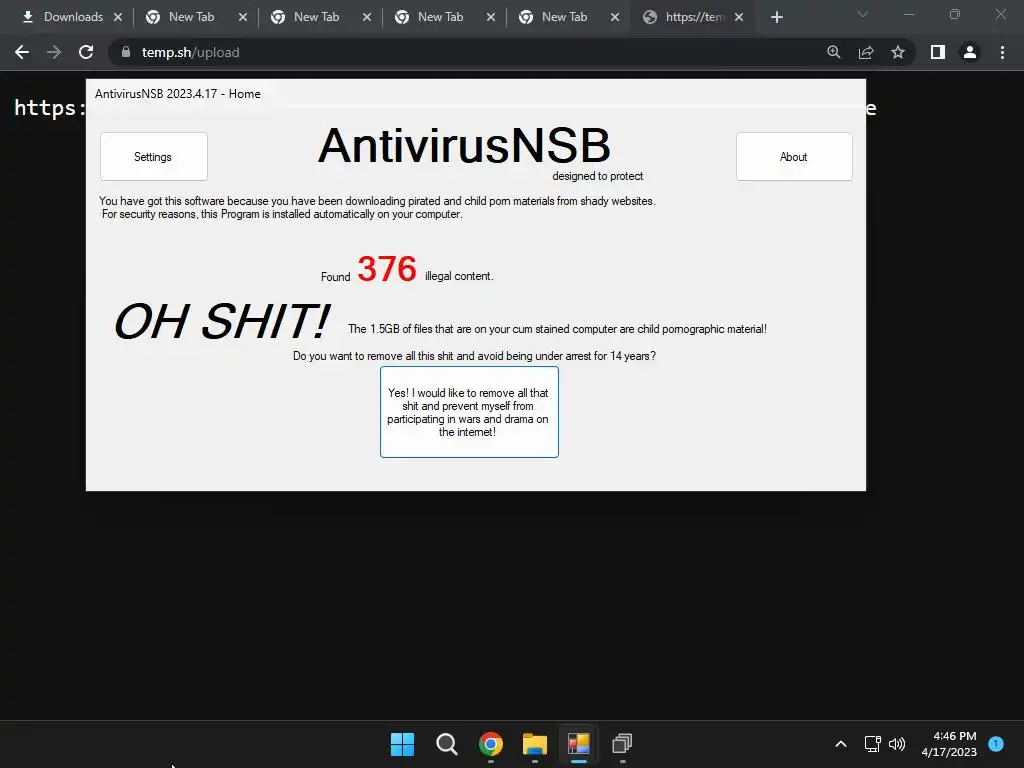Open the network tray icon
The height and width of the screenshot is (768, 1024).
tap(872, 744)
